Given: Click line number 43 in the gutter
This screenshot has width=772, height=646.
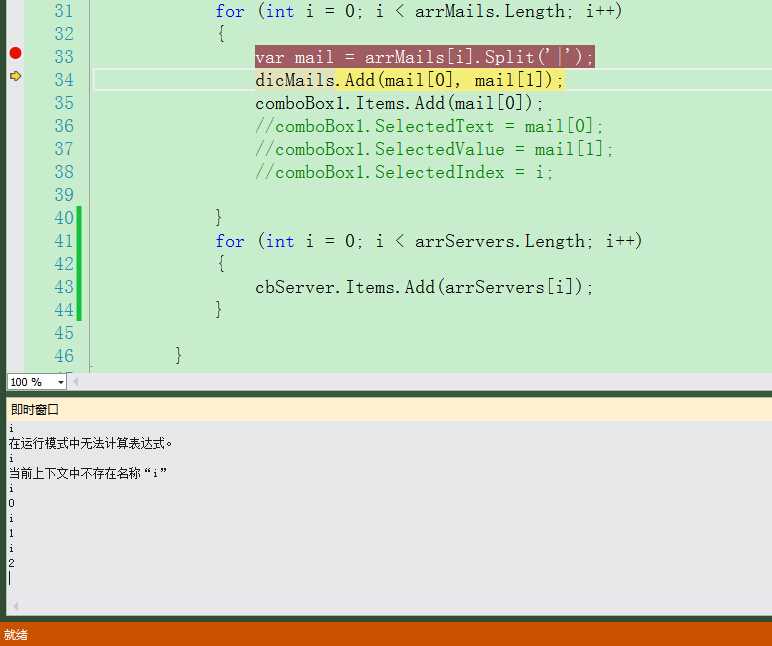Looking at the screenshot, I should (x=64, y=287).
